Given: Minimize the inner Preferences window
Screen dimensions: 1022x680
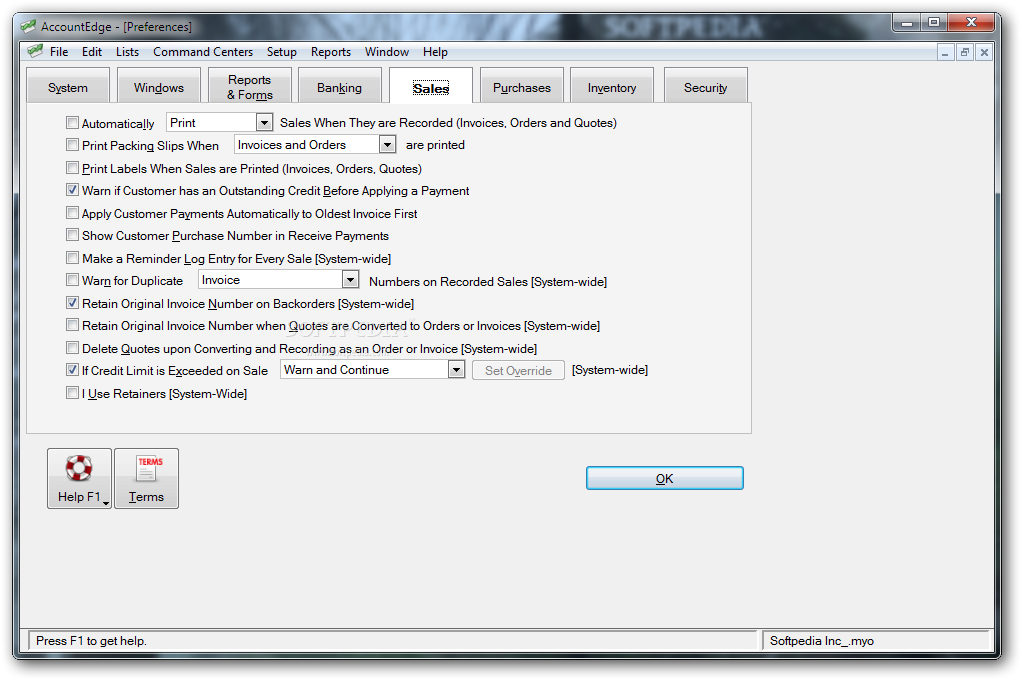Looking at the screenshot, I should pos(945,52).
